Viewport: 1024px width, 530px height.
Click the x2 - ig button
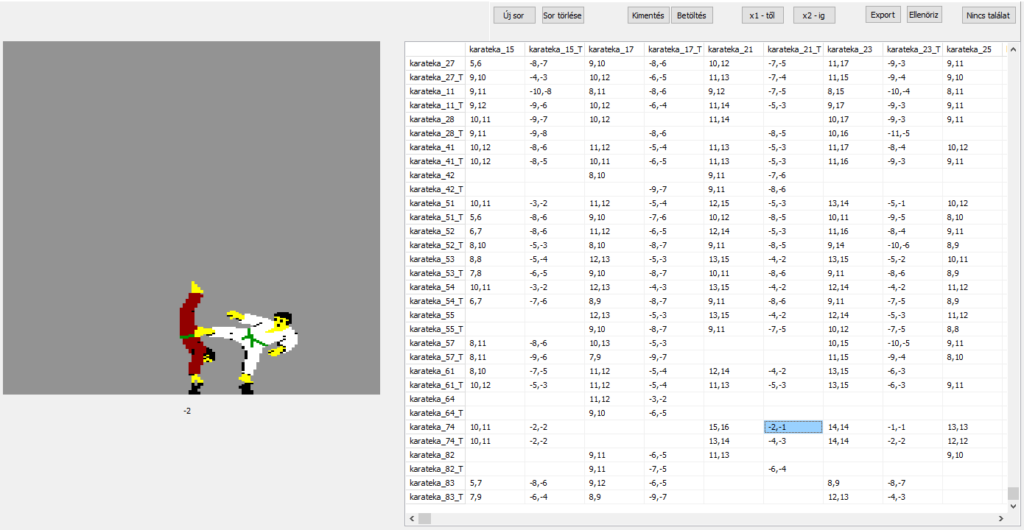(x=817, y=15)
